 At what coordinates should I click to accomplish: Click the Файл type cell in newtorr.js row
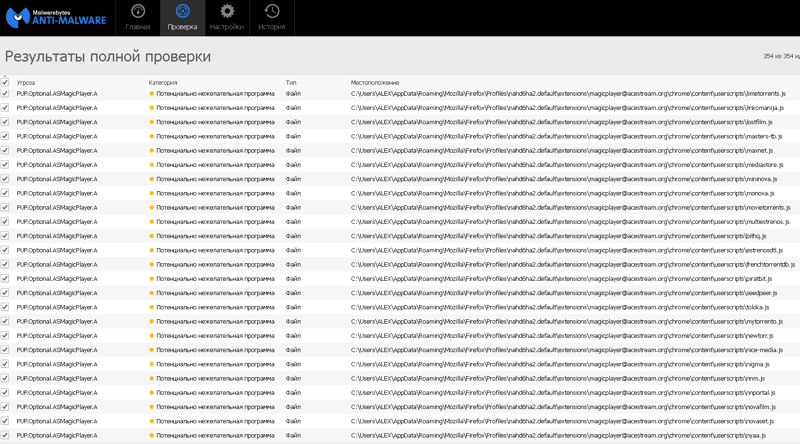pyautogui.click(x=293, y=335)
